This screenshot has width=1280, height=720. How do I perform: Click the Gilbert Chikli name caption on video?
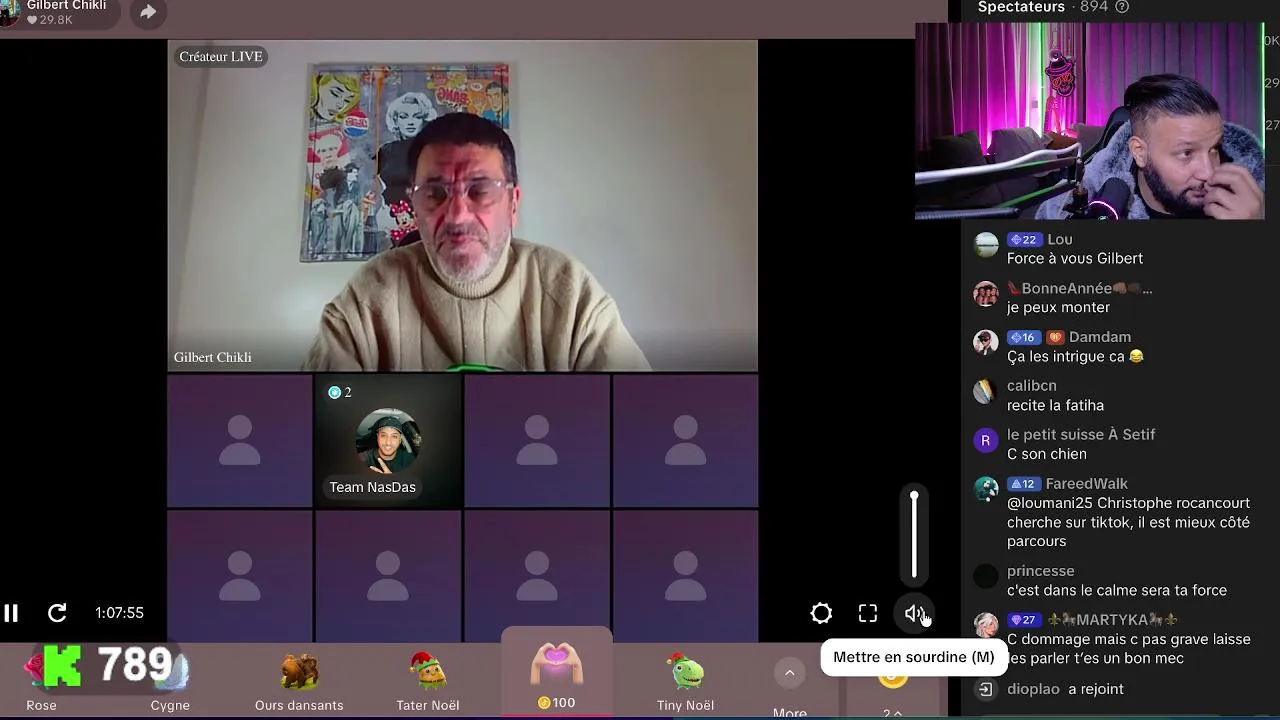click(x=213, y=358)
